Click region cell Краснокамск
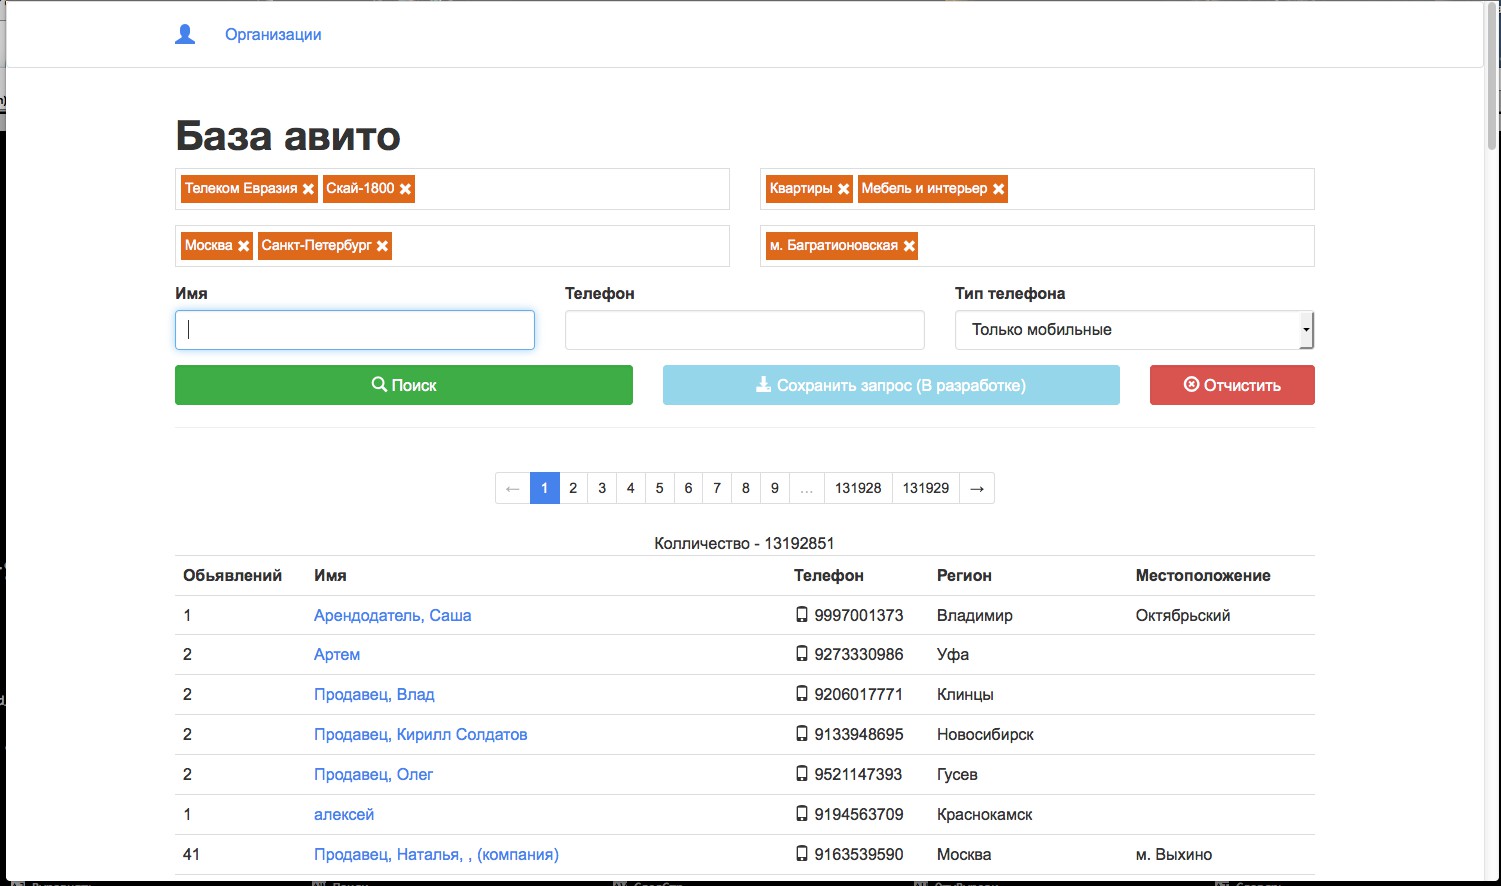Viewport: 1501px width, 886px height. pyautogui.click(x=985, y=814)
